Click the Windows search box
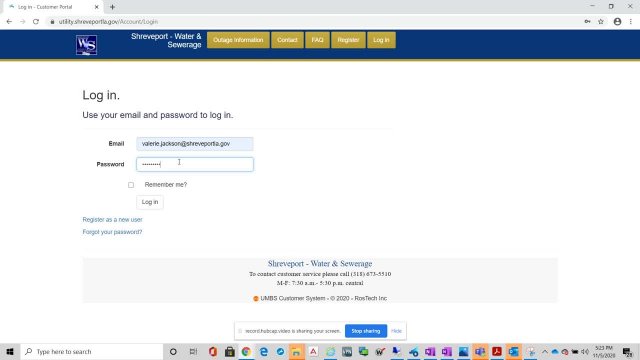The height and width of the screenshot is (360, 640). pyautogui.click(x=92, y=351)
